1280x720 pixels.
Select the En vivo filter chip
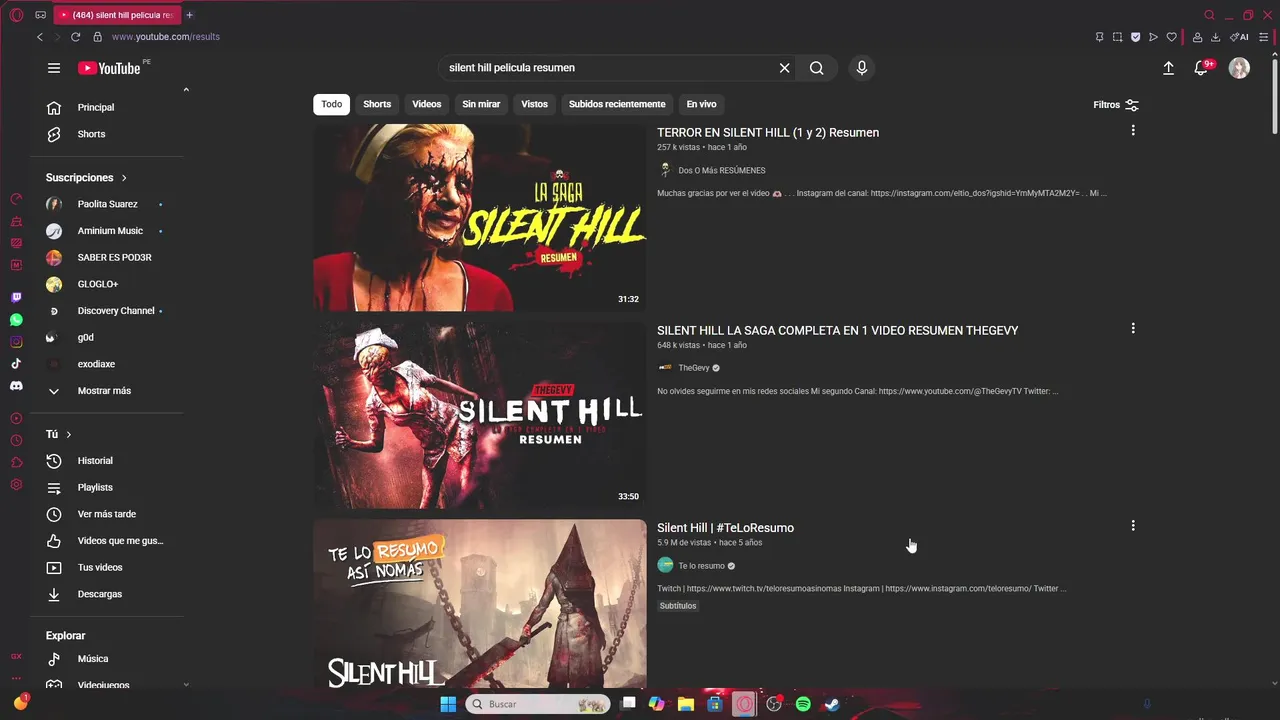pos(701,104)
